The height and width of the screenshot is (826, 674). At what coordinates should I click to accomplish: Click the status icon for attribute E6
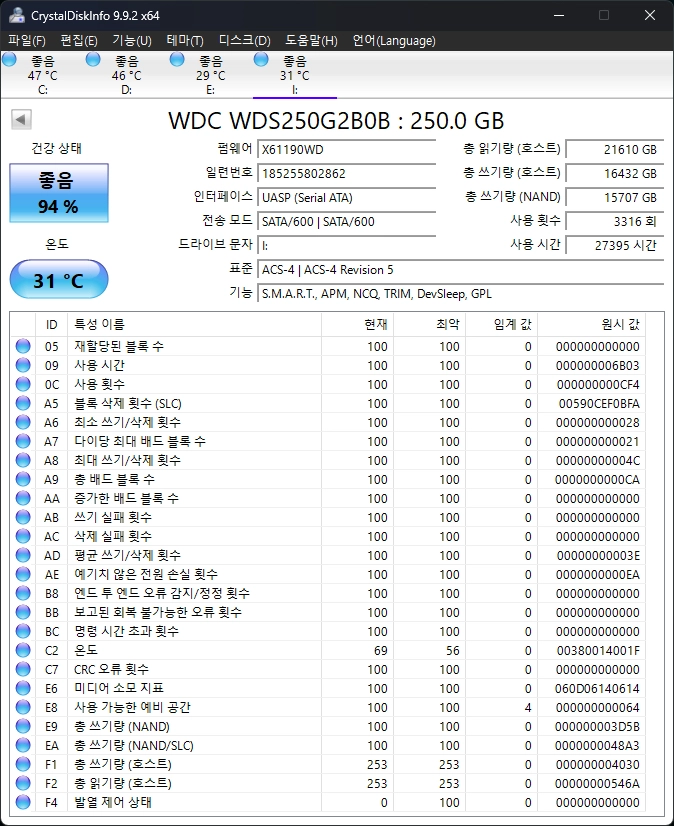(23, 688)
